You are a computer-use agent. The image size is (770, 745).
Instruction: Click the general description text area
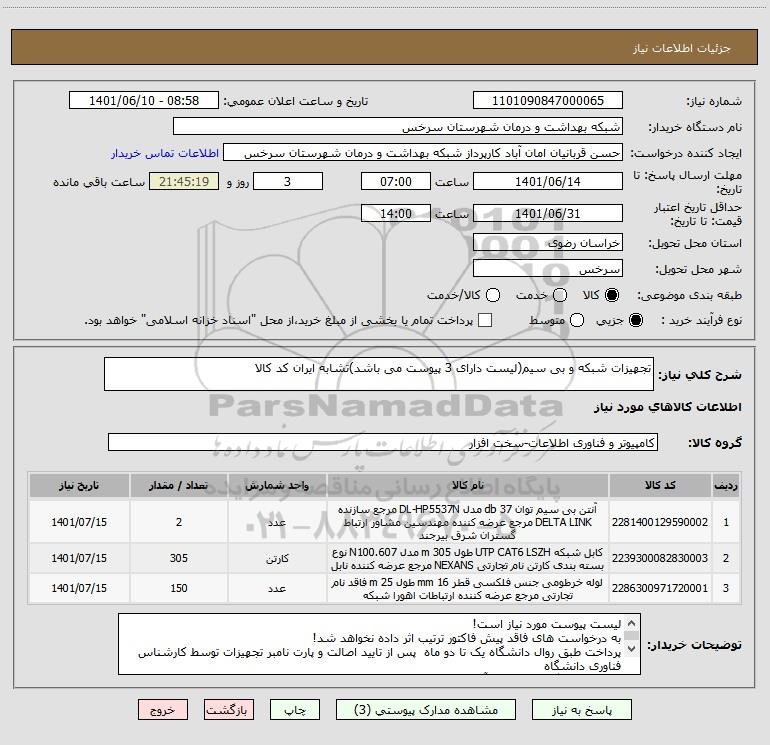379,374
